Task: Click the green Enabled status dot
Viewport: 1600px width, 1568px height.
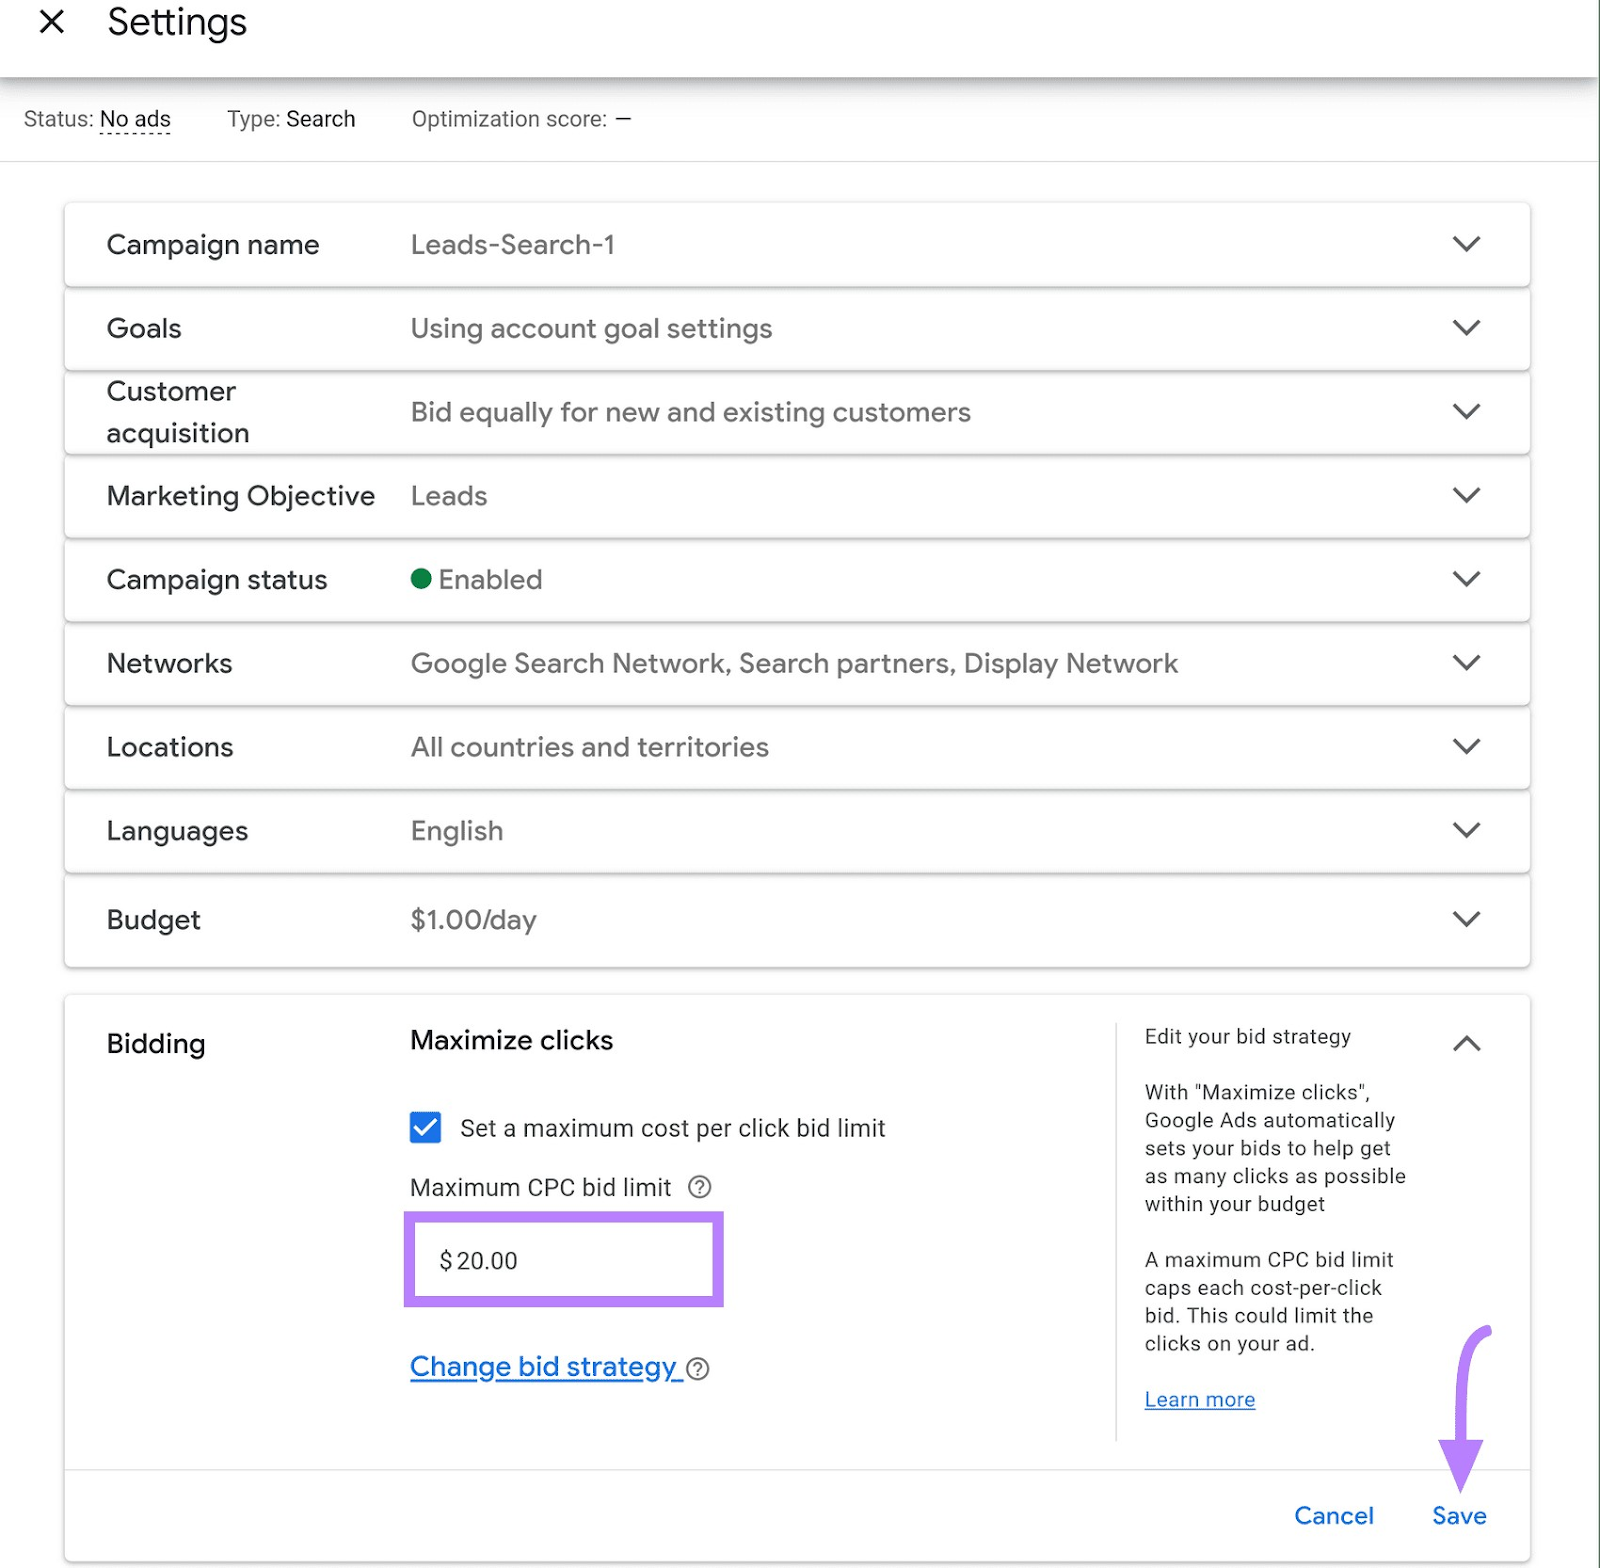Action: click(x=421, y=579)
